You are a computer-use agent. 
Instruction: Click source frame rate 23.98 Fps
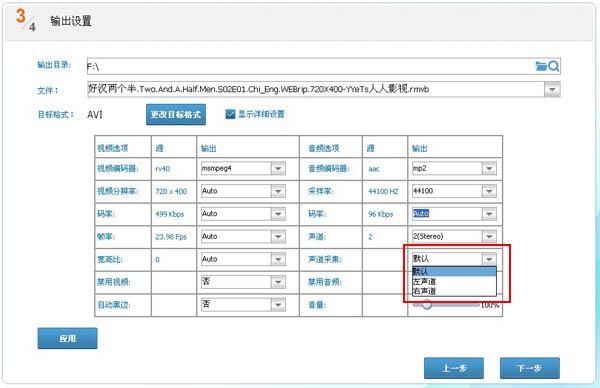coord(171,237)
